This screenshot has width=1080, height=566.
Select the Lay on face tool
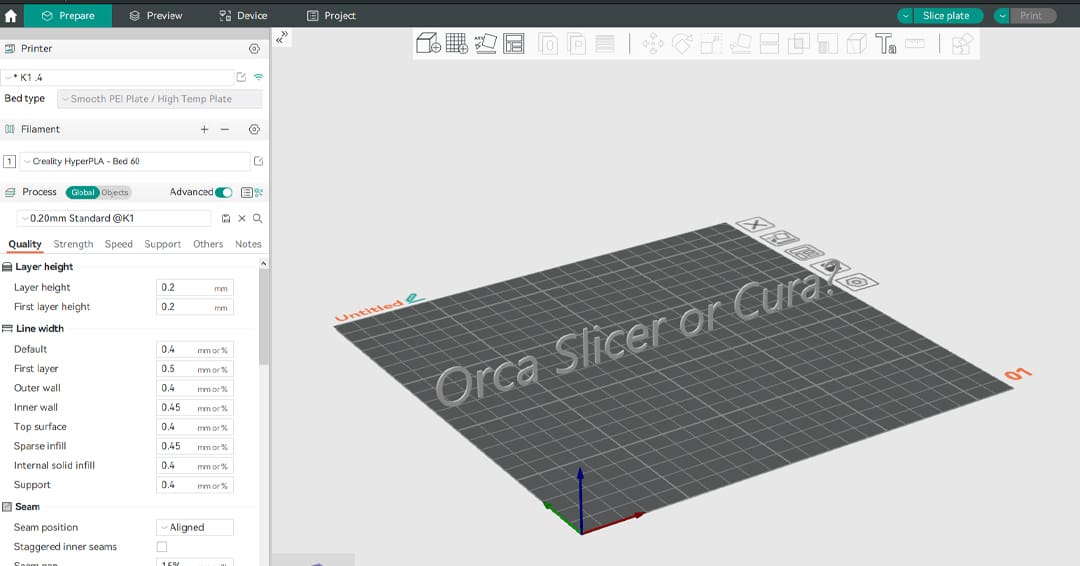click(740, 44)
